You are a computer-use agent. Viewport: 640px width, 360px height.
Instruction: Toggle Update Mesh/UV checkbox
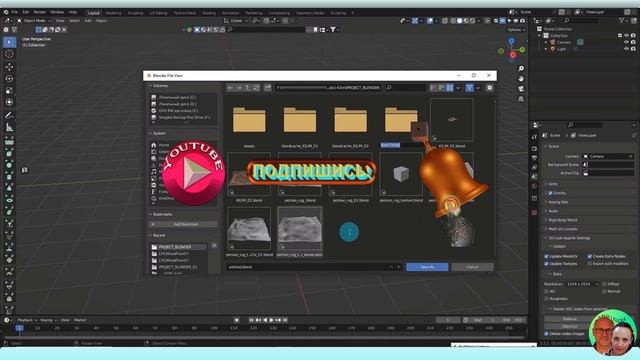pyautogui.click(x=546, y=256)
